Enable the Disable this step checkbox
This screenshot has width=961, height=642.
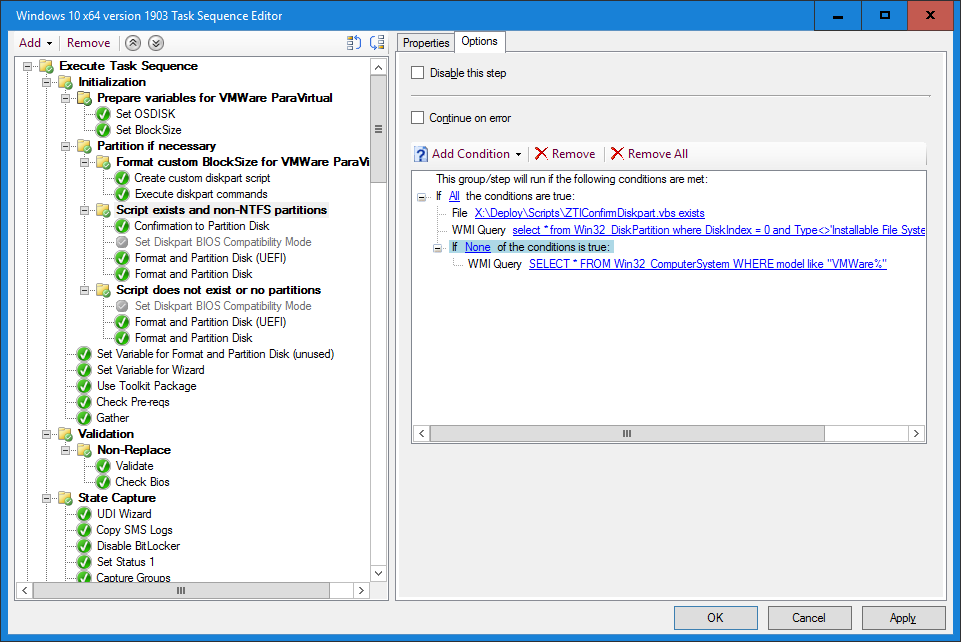coord(417,73)
